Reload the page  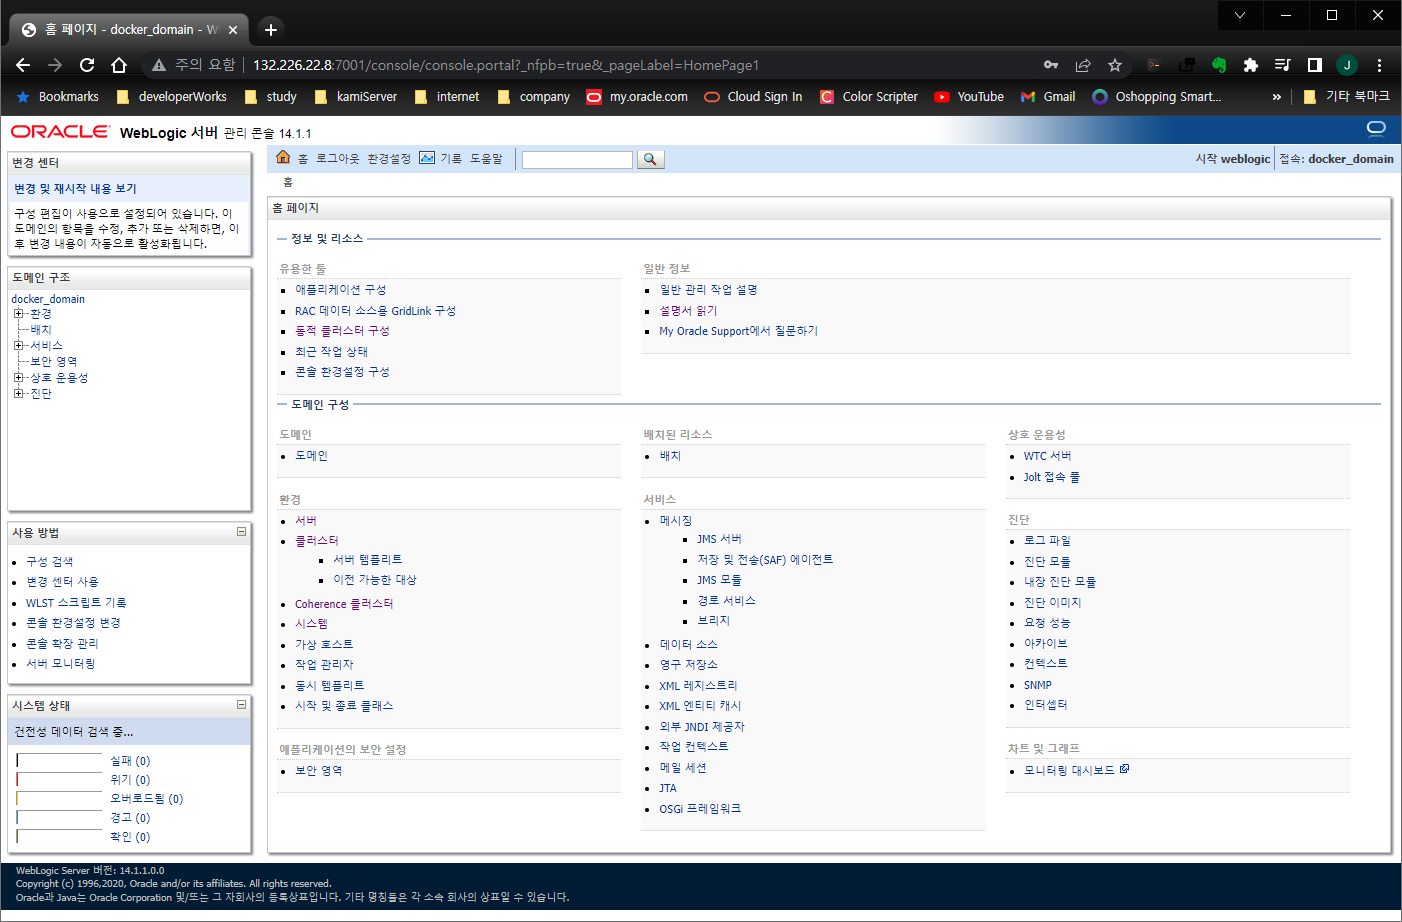tap(87, 65)
